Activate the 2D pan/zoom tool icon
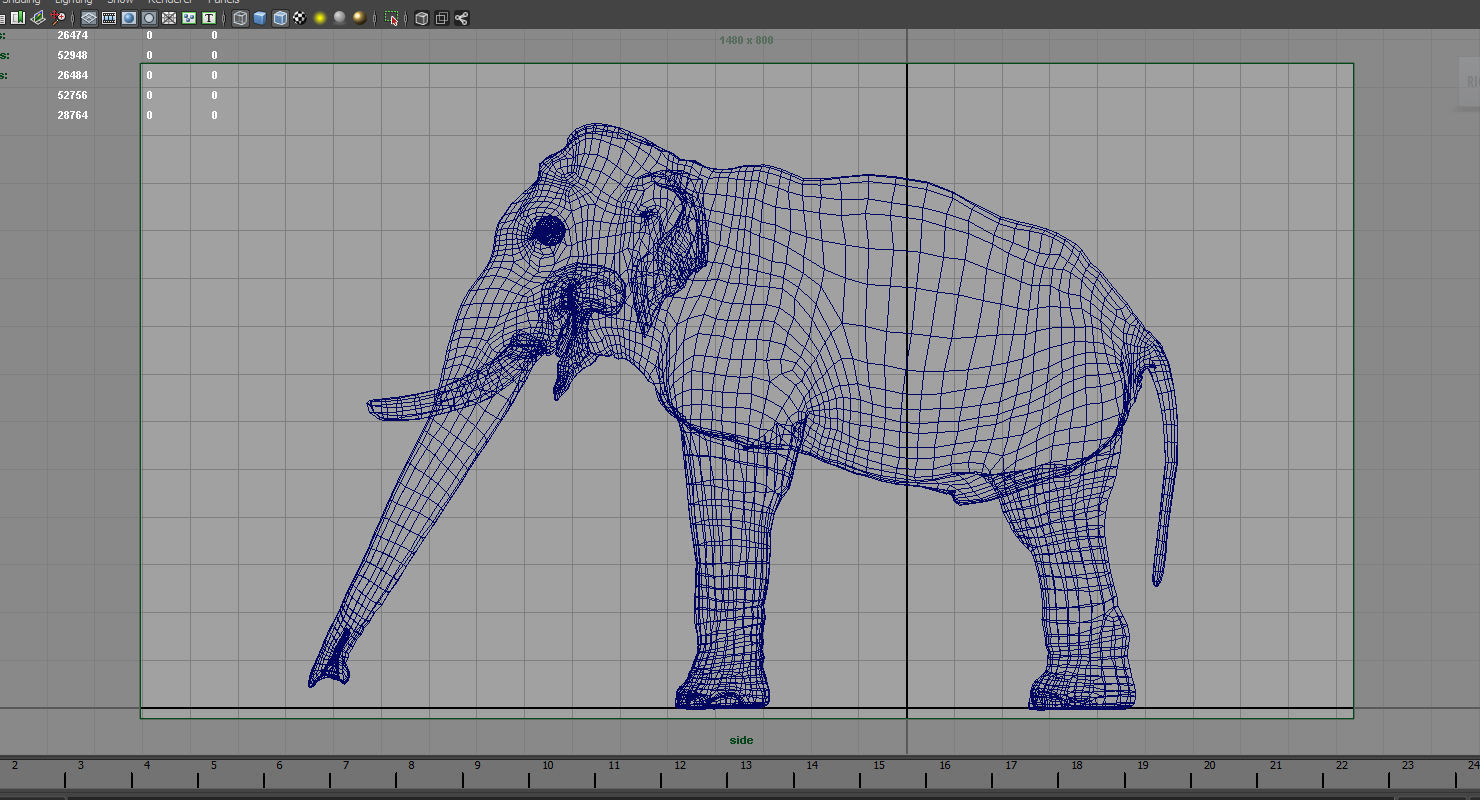Screen dimensions: 1480x800 (x=58, y=18)
